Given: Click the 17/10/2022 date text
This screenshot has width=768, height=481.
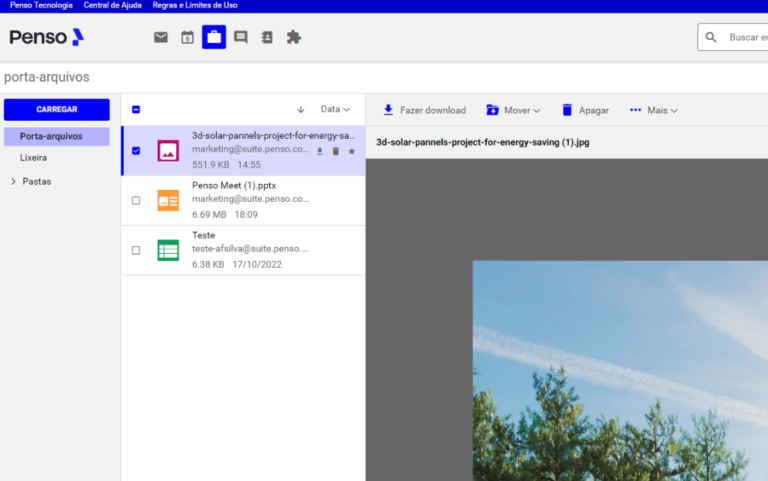Looking at the screenshot, I should pyautogui.click(x=257, y=265).
